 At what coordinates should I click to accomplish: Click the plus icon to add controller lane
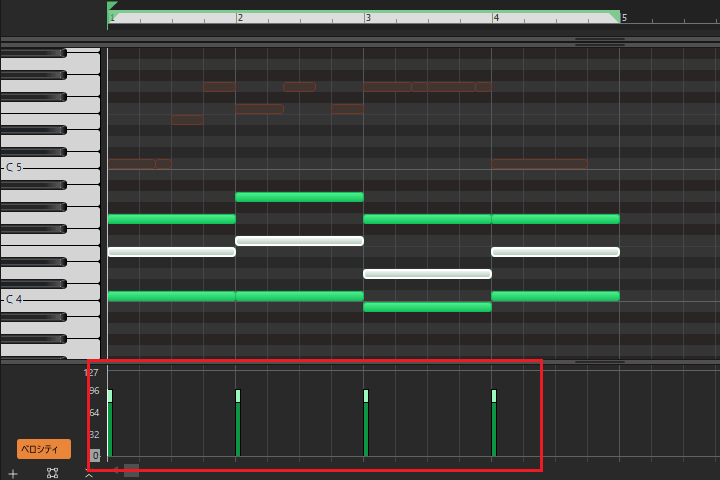(x=13, y=473)
